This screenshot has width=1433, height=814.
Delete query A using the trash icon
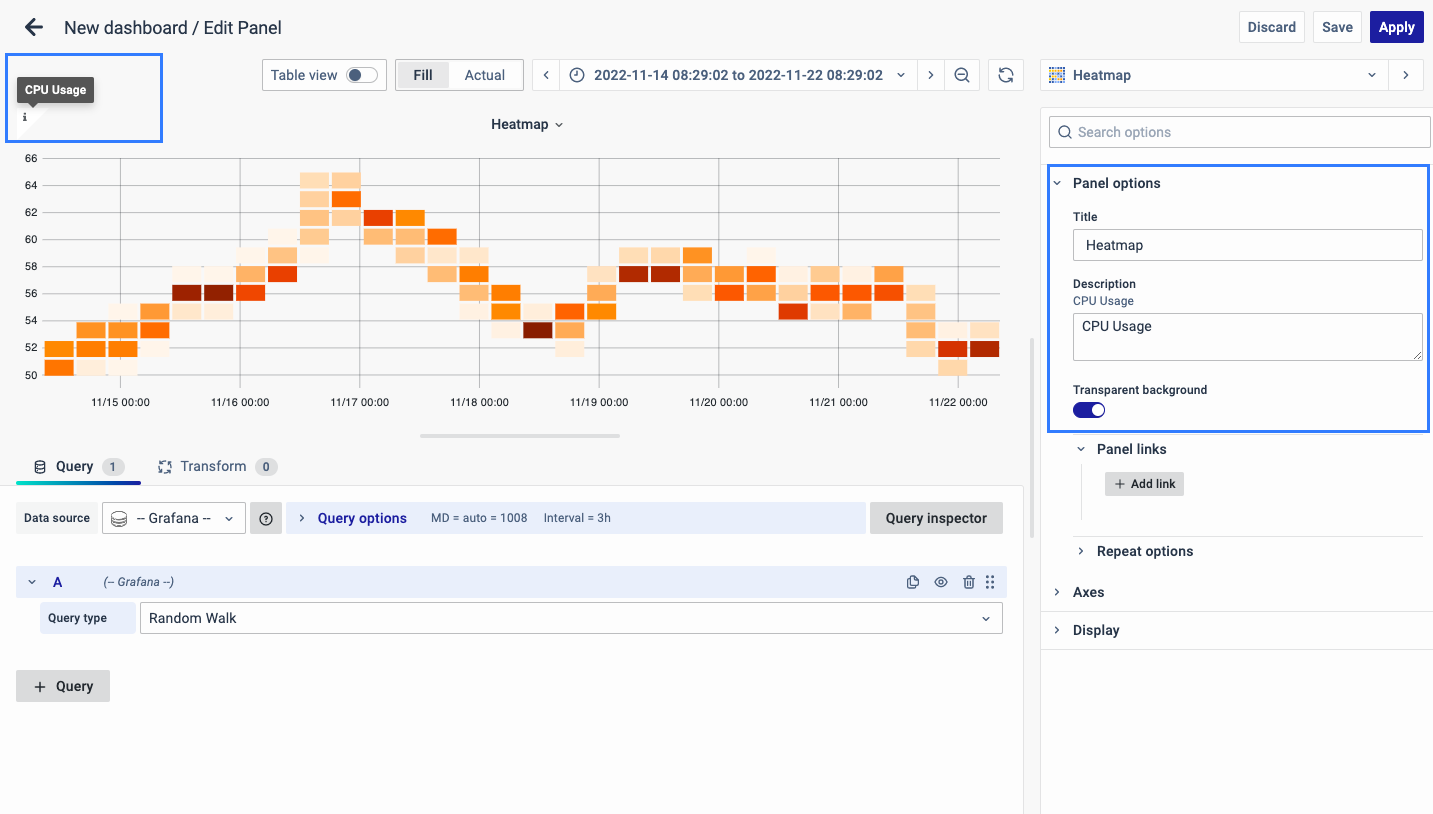coord(968,582)
